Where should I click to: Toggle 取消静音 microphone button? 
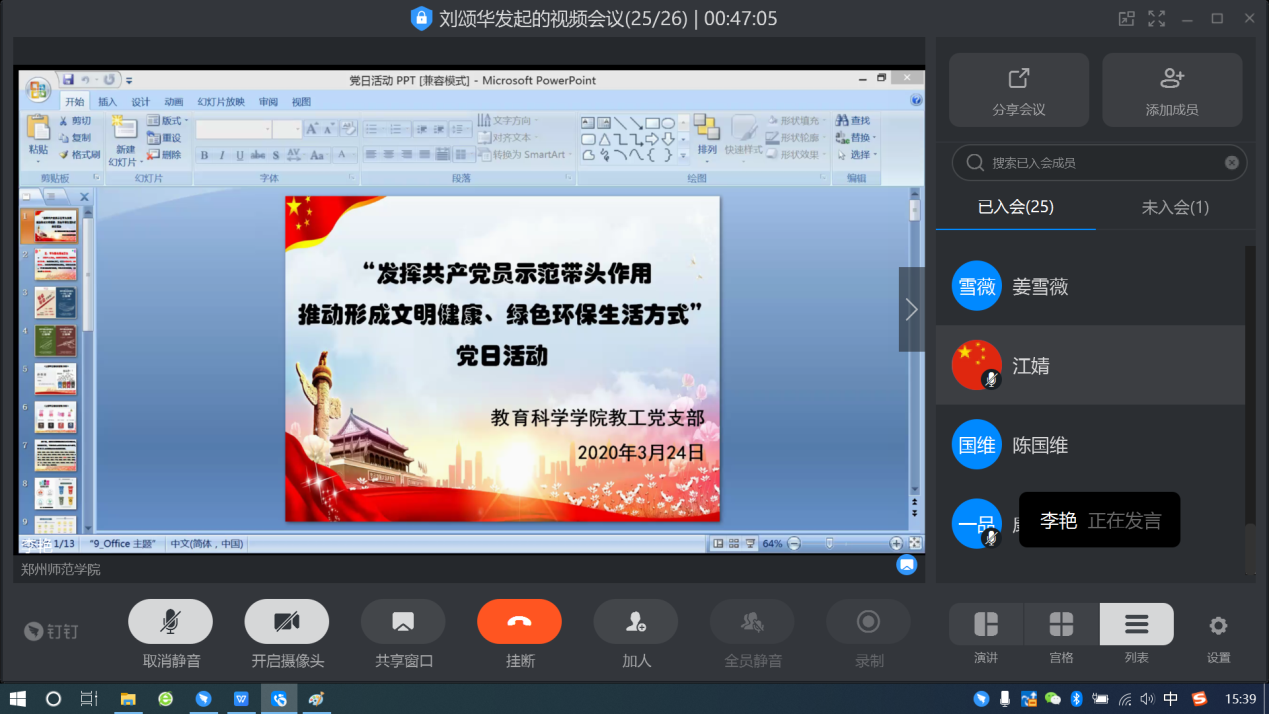click(170, 622)
